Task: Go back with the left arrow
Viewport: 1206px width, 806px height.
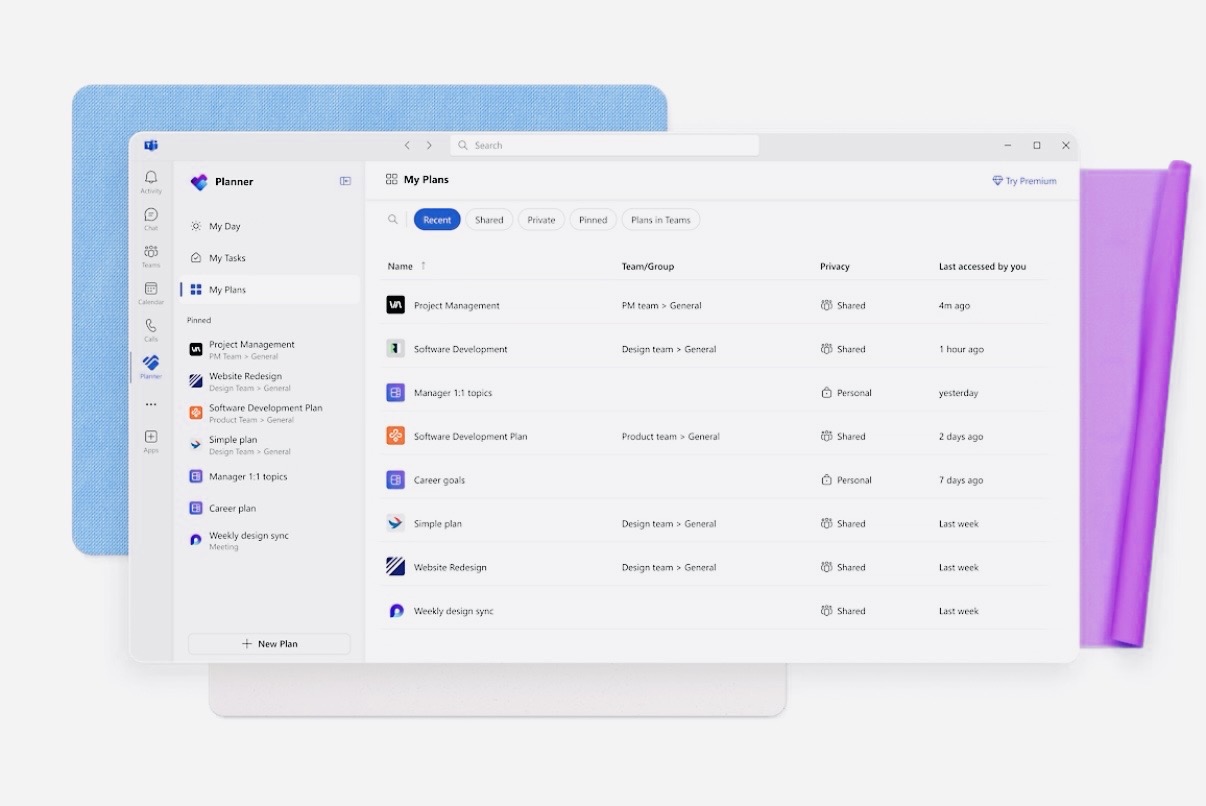Action: click(407, 145)
